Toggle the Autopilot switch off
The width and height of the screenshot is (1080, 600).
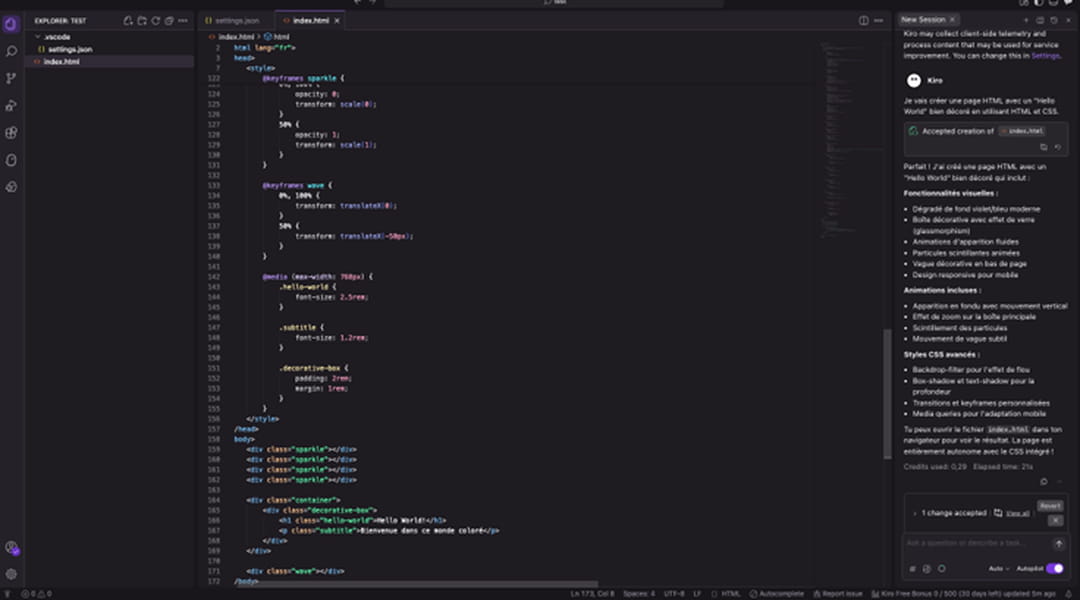coord(1054,568)
